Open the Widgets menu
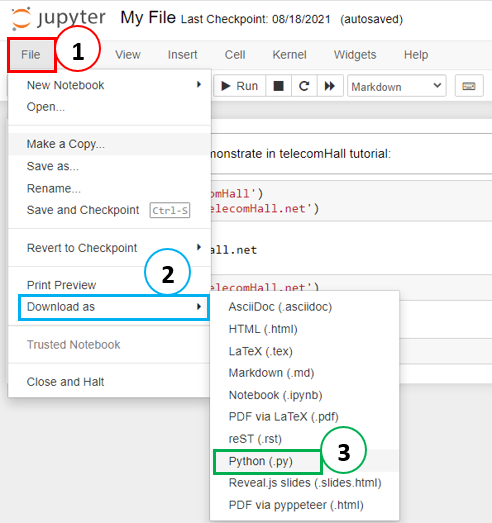492x523 pixels. point(355,55)
